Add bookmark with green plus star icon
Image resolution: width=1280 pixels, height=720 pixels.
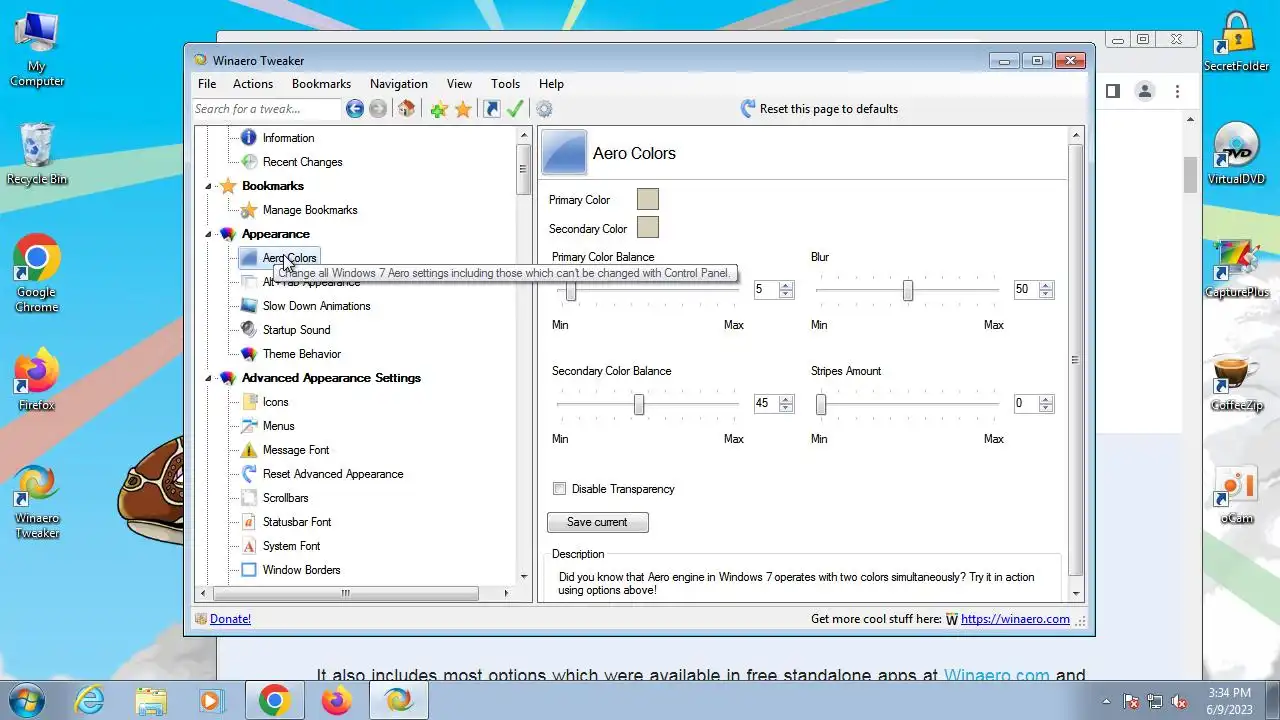(x=438, y=109)
